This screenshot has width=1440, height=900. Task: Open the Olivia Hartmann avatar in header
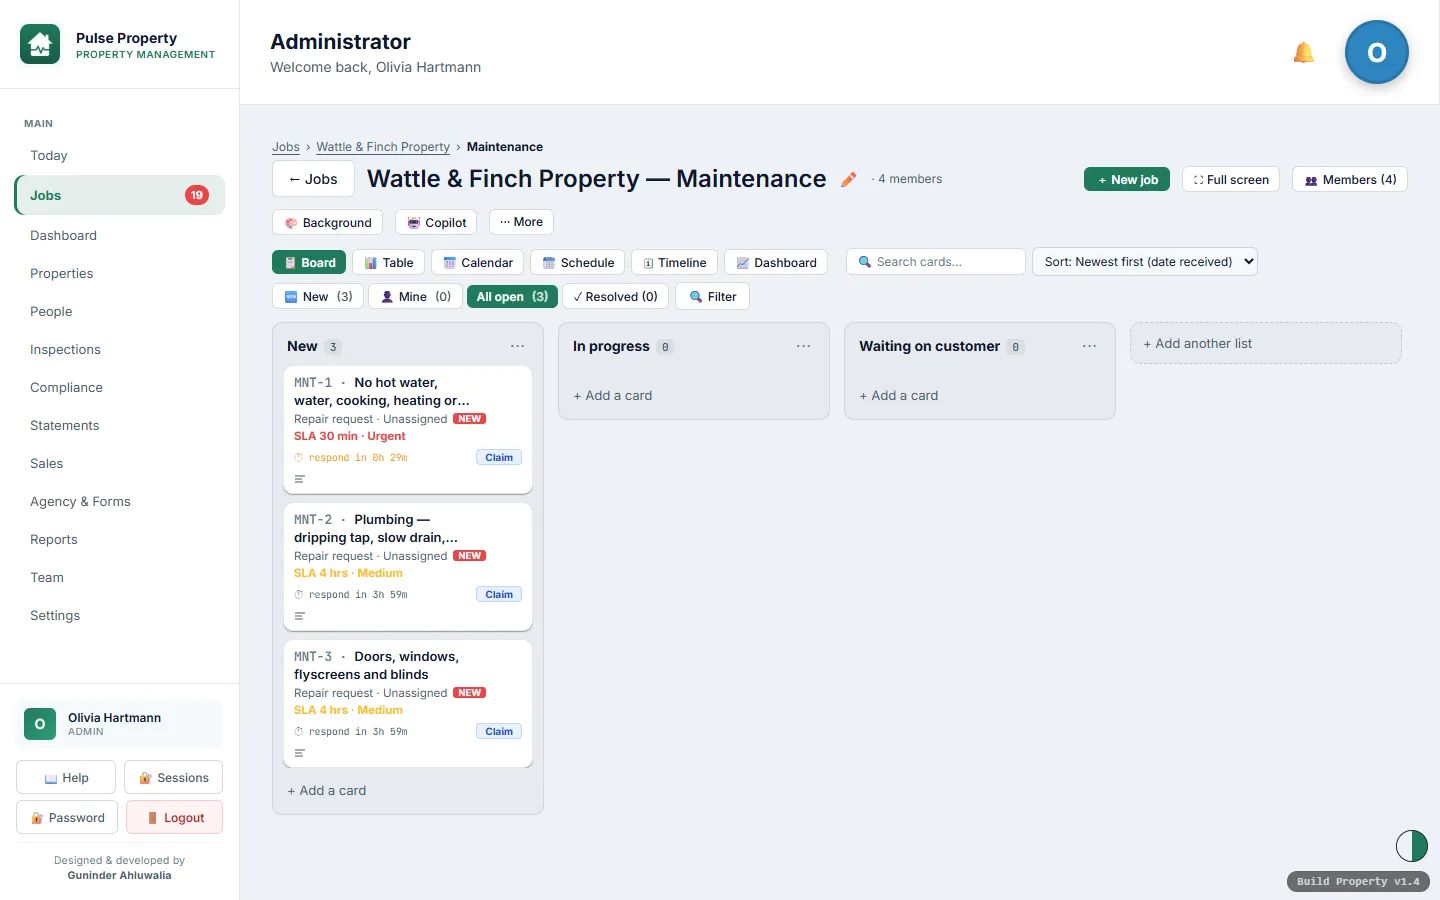(1376, 52)
